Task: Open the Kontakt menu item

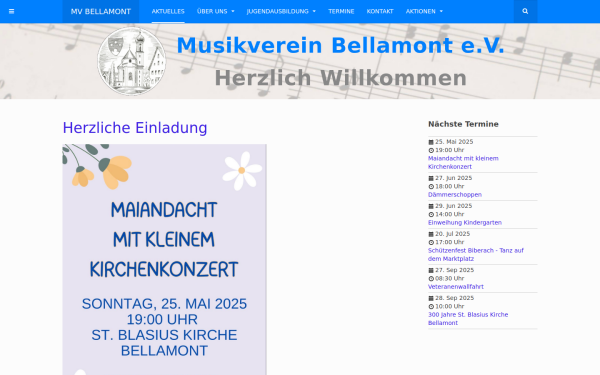Action: pyautogui.click(x=380, y=11)
